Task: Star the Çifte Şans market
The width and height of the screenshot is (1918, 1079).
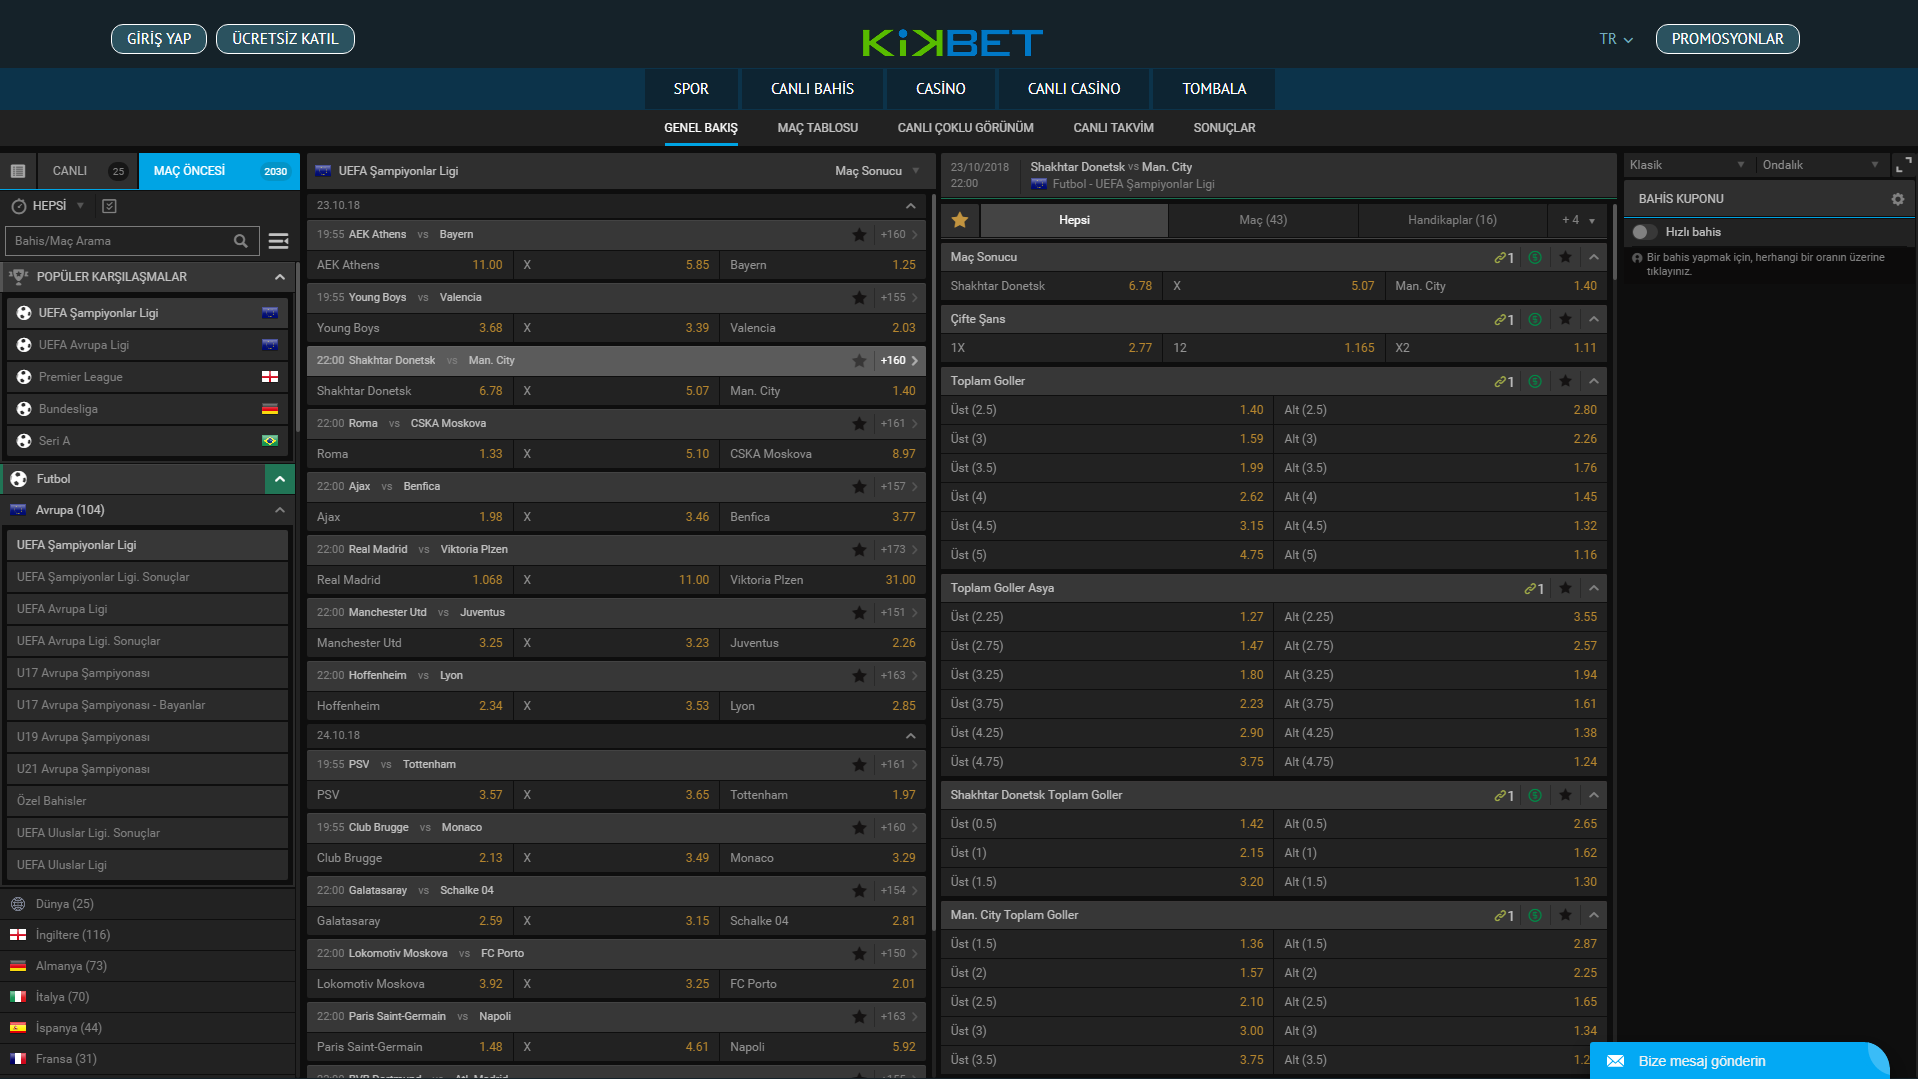Action: click(x=1565, y=319)
